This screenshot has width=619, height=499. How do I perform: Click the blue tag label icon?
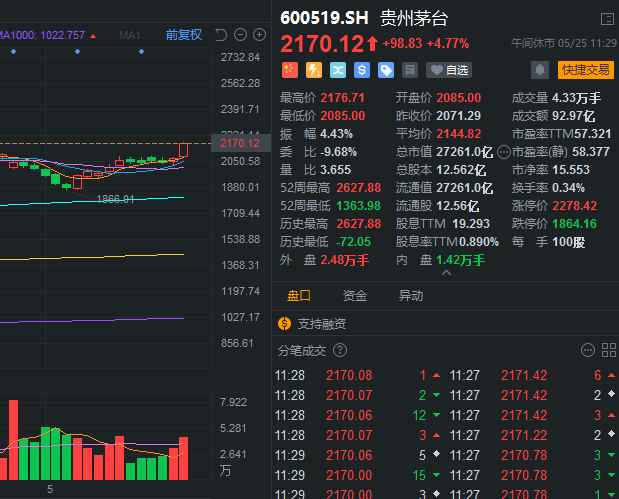(x=386, y=70)
